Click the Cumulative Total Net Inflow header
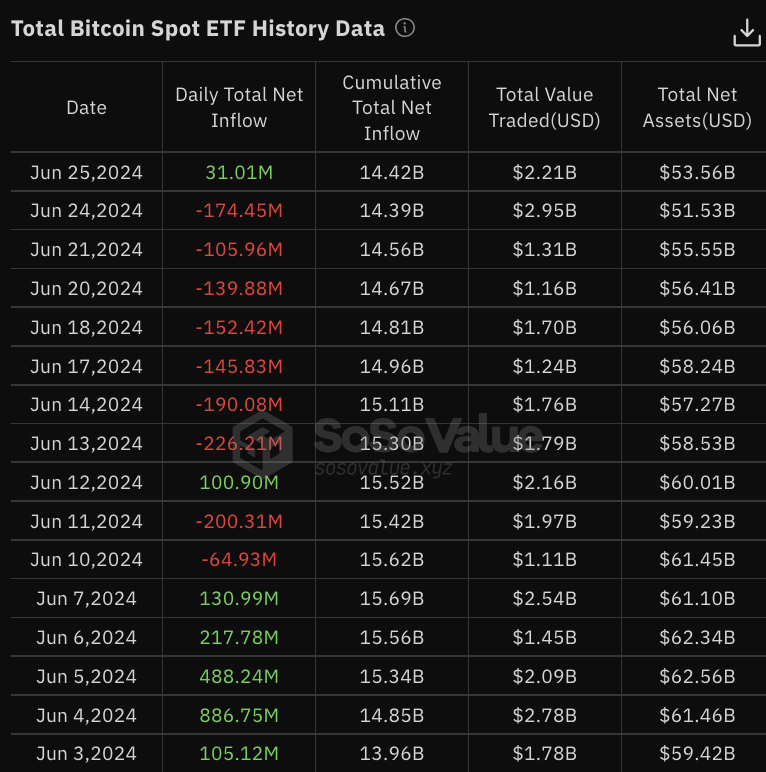The height and width of the screenshot is (772, 766). [x=392, y=108]
